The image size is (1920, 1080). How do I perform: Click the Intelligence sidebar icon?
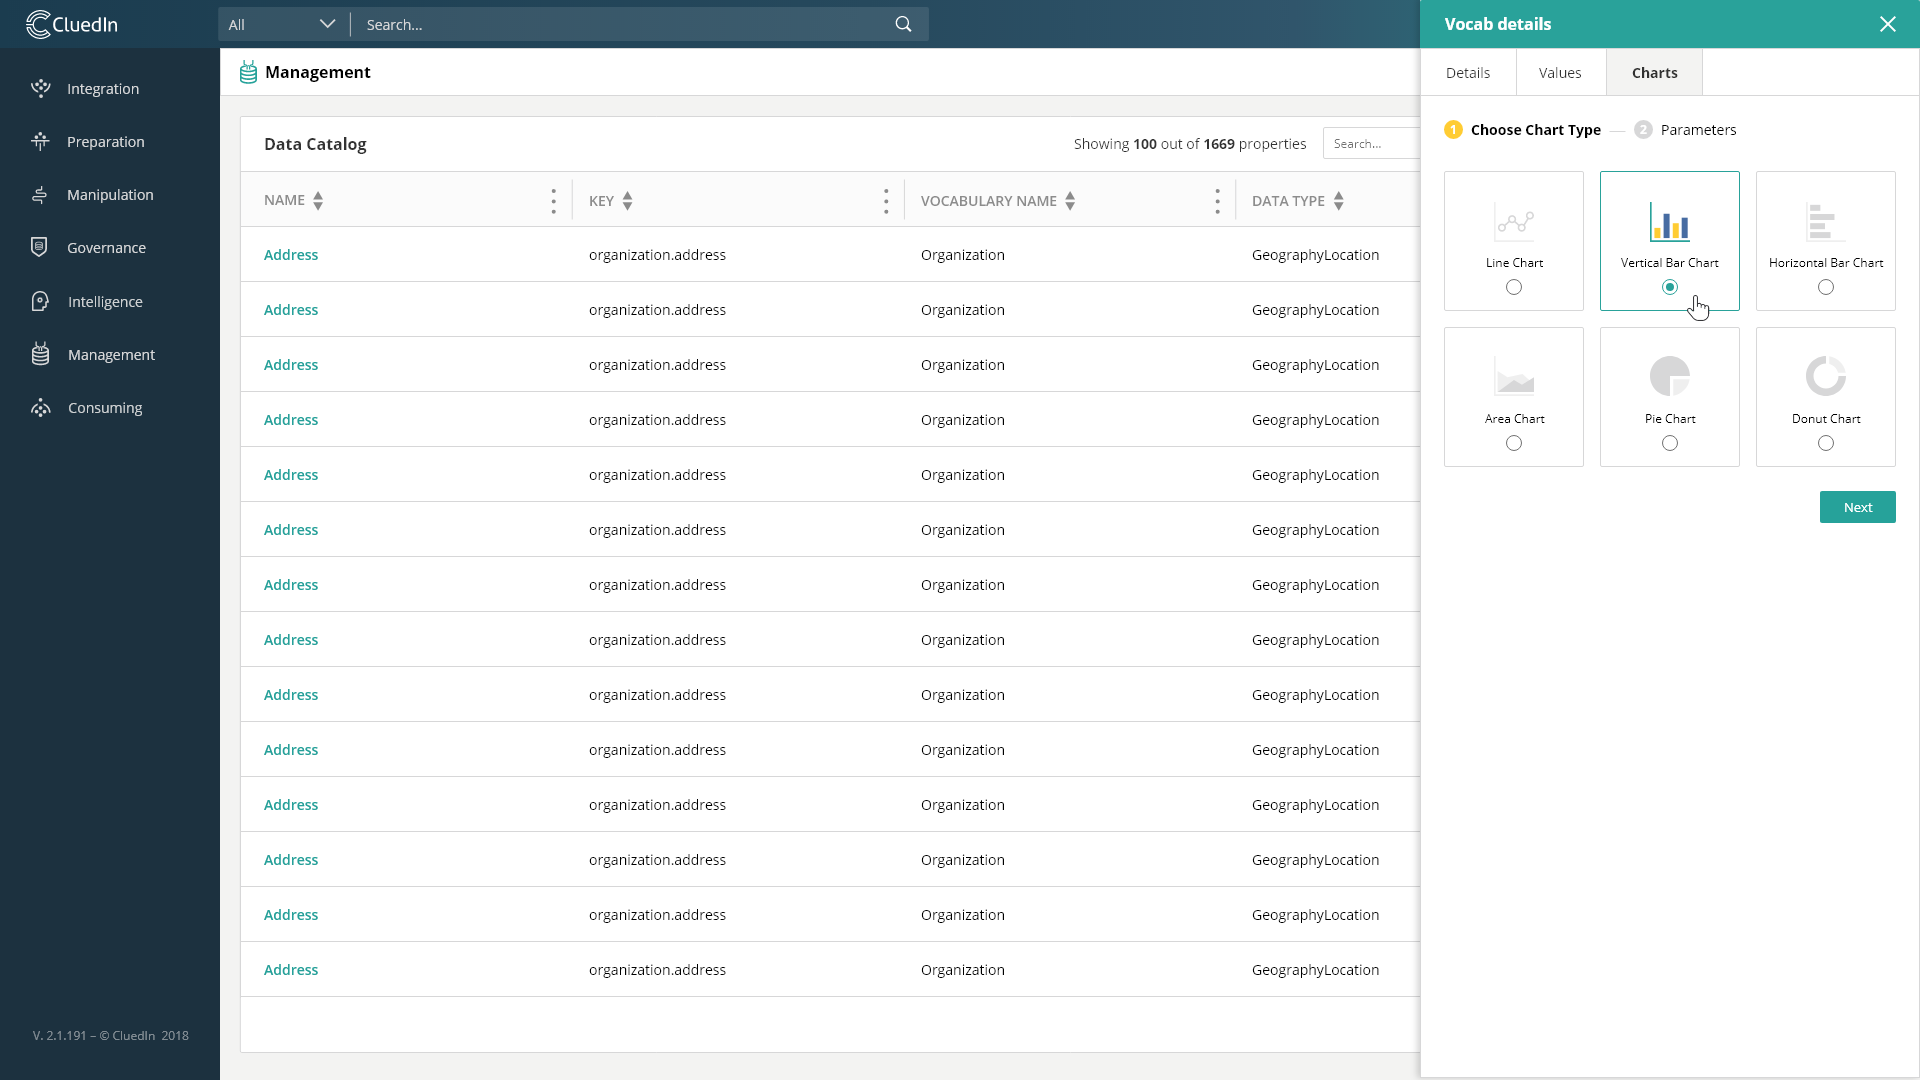point(40,301)
